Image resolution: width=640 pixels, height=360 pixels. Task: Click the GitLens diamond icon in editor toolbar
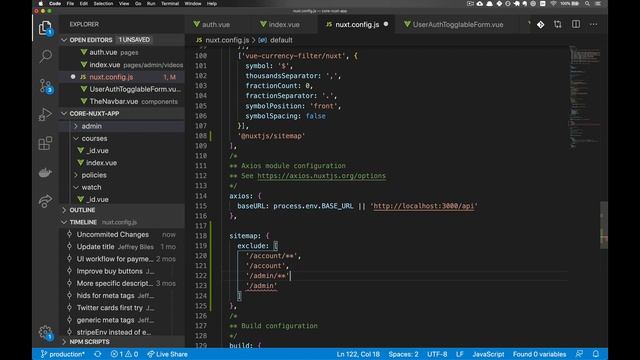[540, 24]
